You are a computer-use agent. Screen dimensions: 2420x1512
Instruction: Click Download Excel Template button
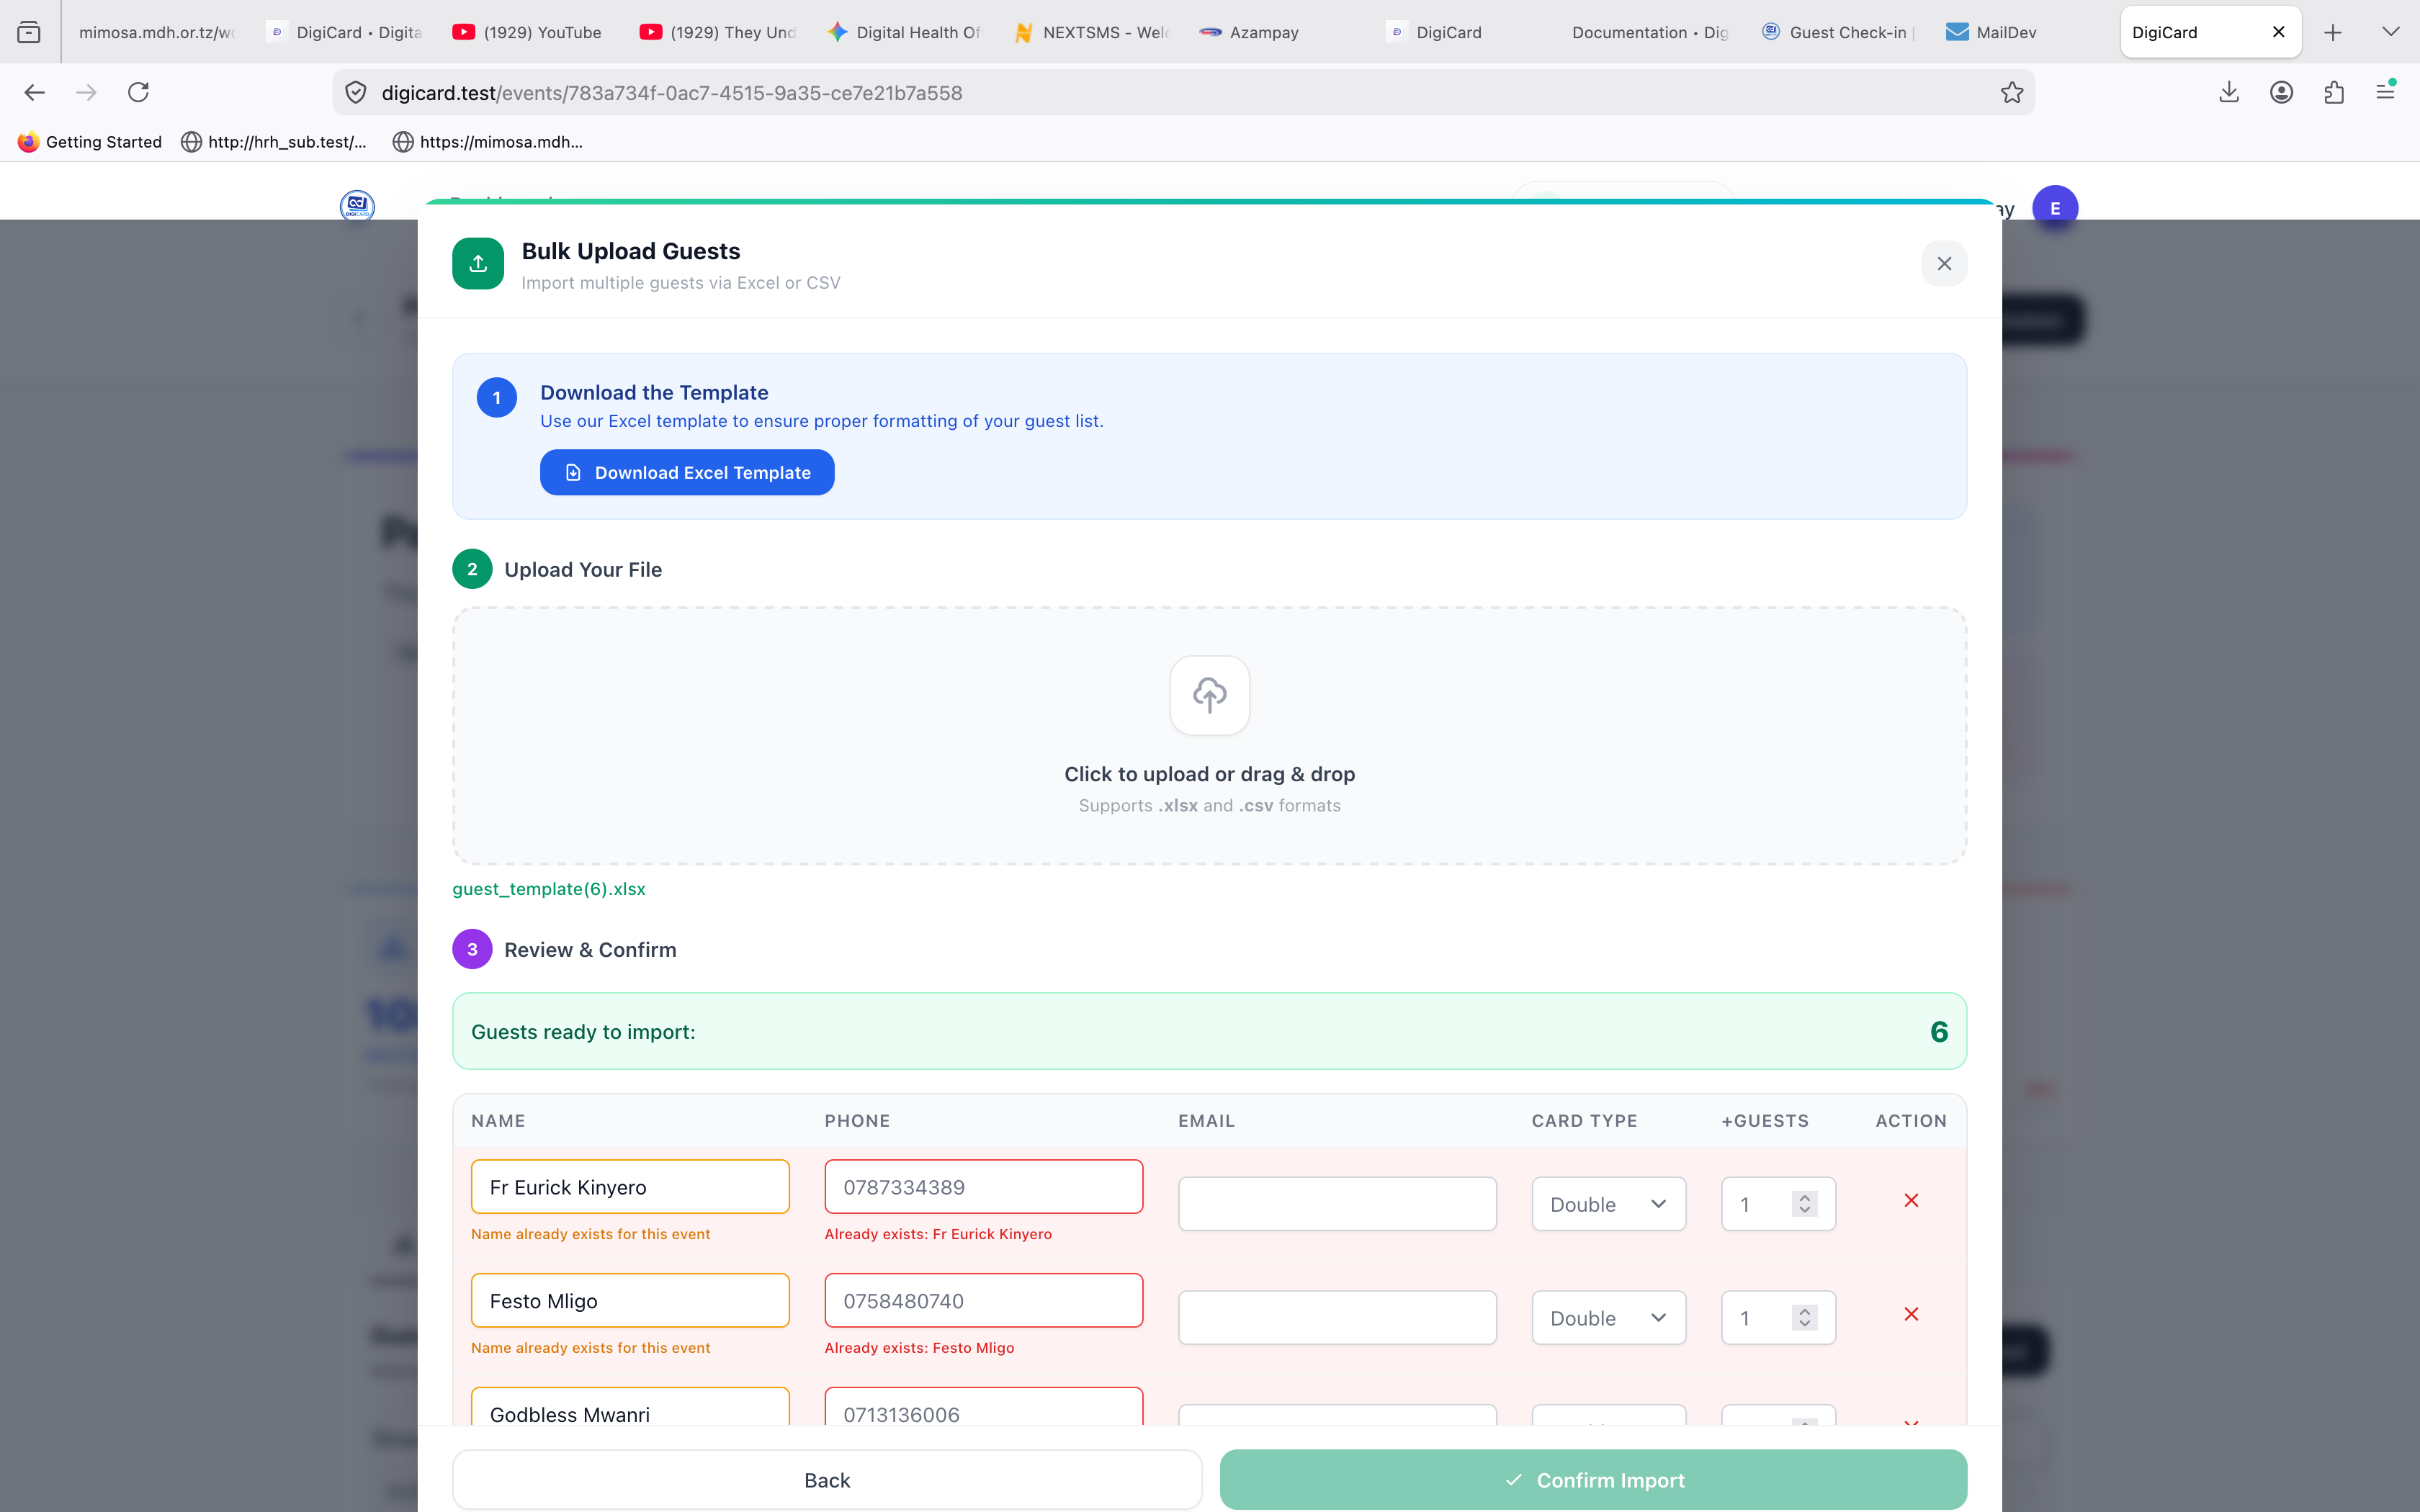click(x=687, y=472)
